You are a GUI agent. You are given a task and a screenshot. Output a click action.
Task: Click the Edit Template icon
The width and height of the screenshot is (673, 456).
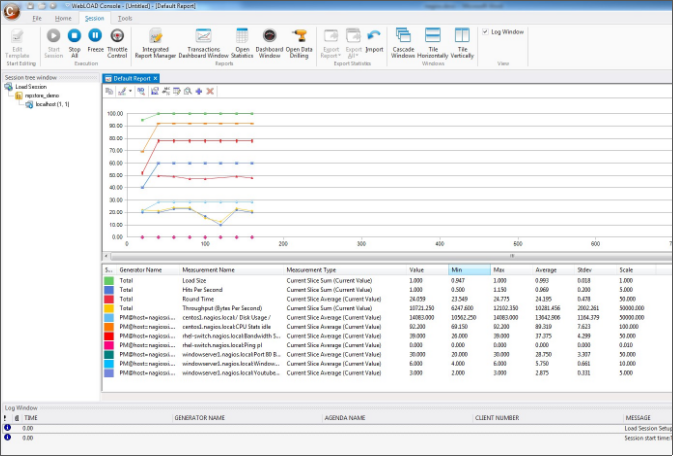17,36
